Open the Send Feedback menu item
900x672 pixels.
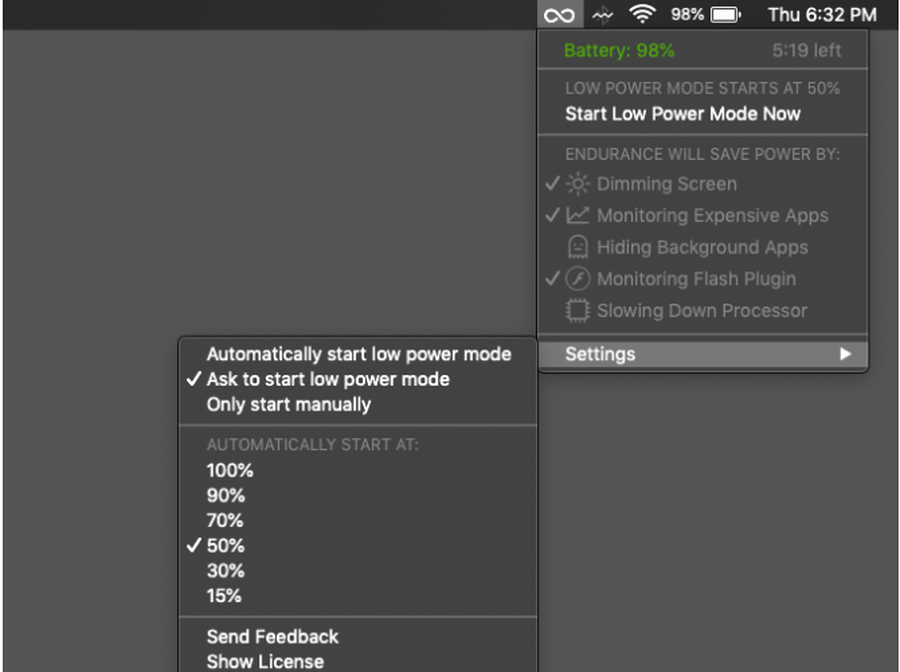click(x=272, y=637)
